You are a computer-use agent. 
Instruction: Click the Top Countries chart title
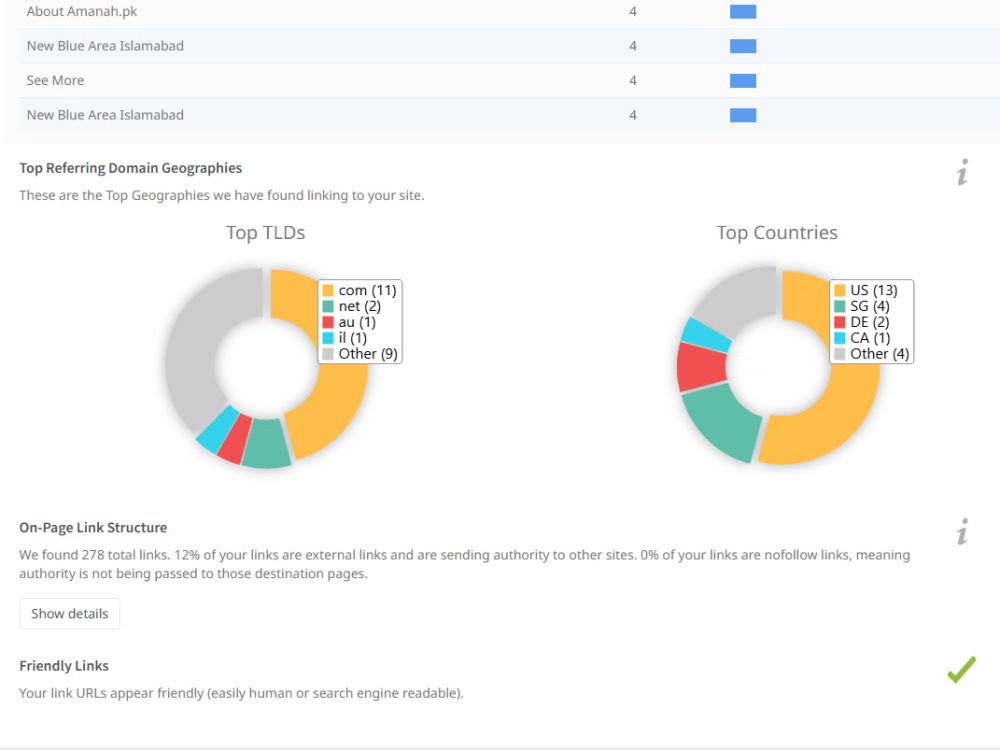click(777, 233)
